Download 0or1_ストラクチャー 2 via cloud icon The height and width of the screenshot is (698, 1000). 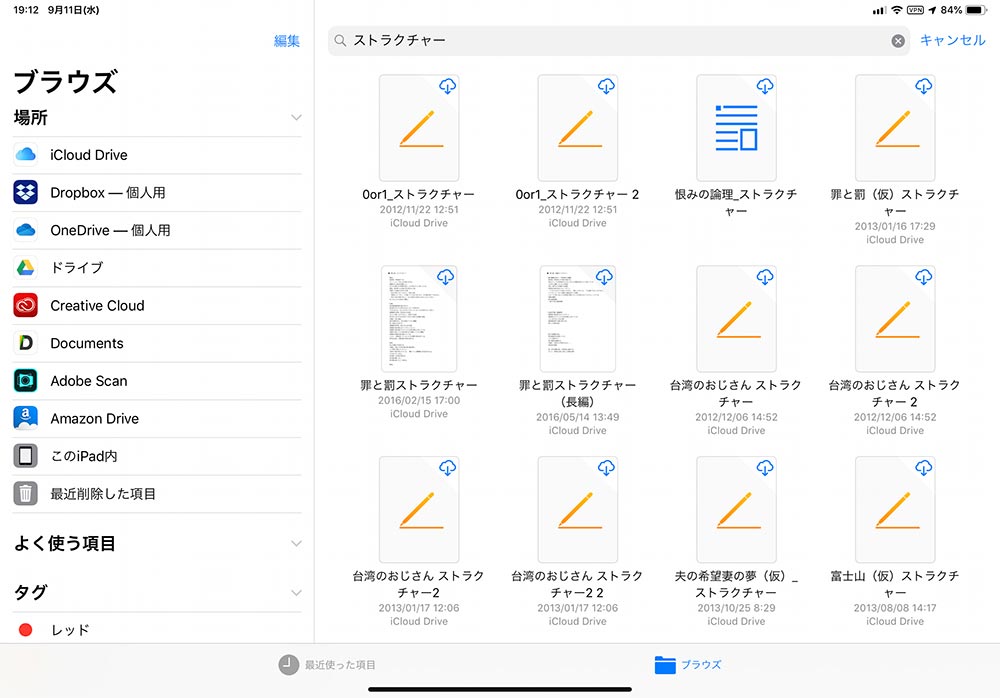pyautogui.click(x=607, y=86)
